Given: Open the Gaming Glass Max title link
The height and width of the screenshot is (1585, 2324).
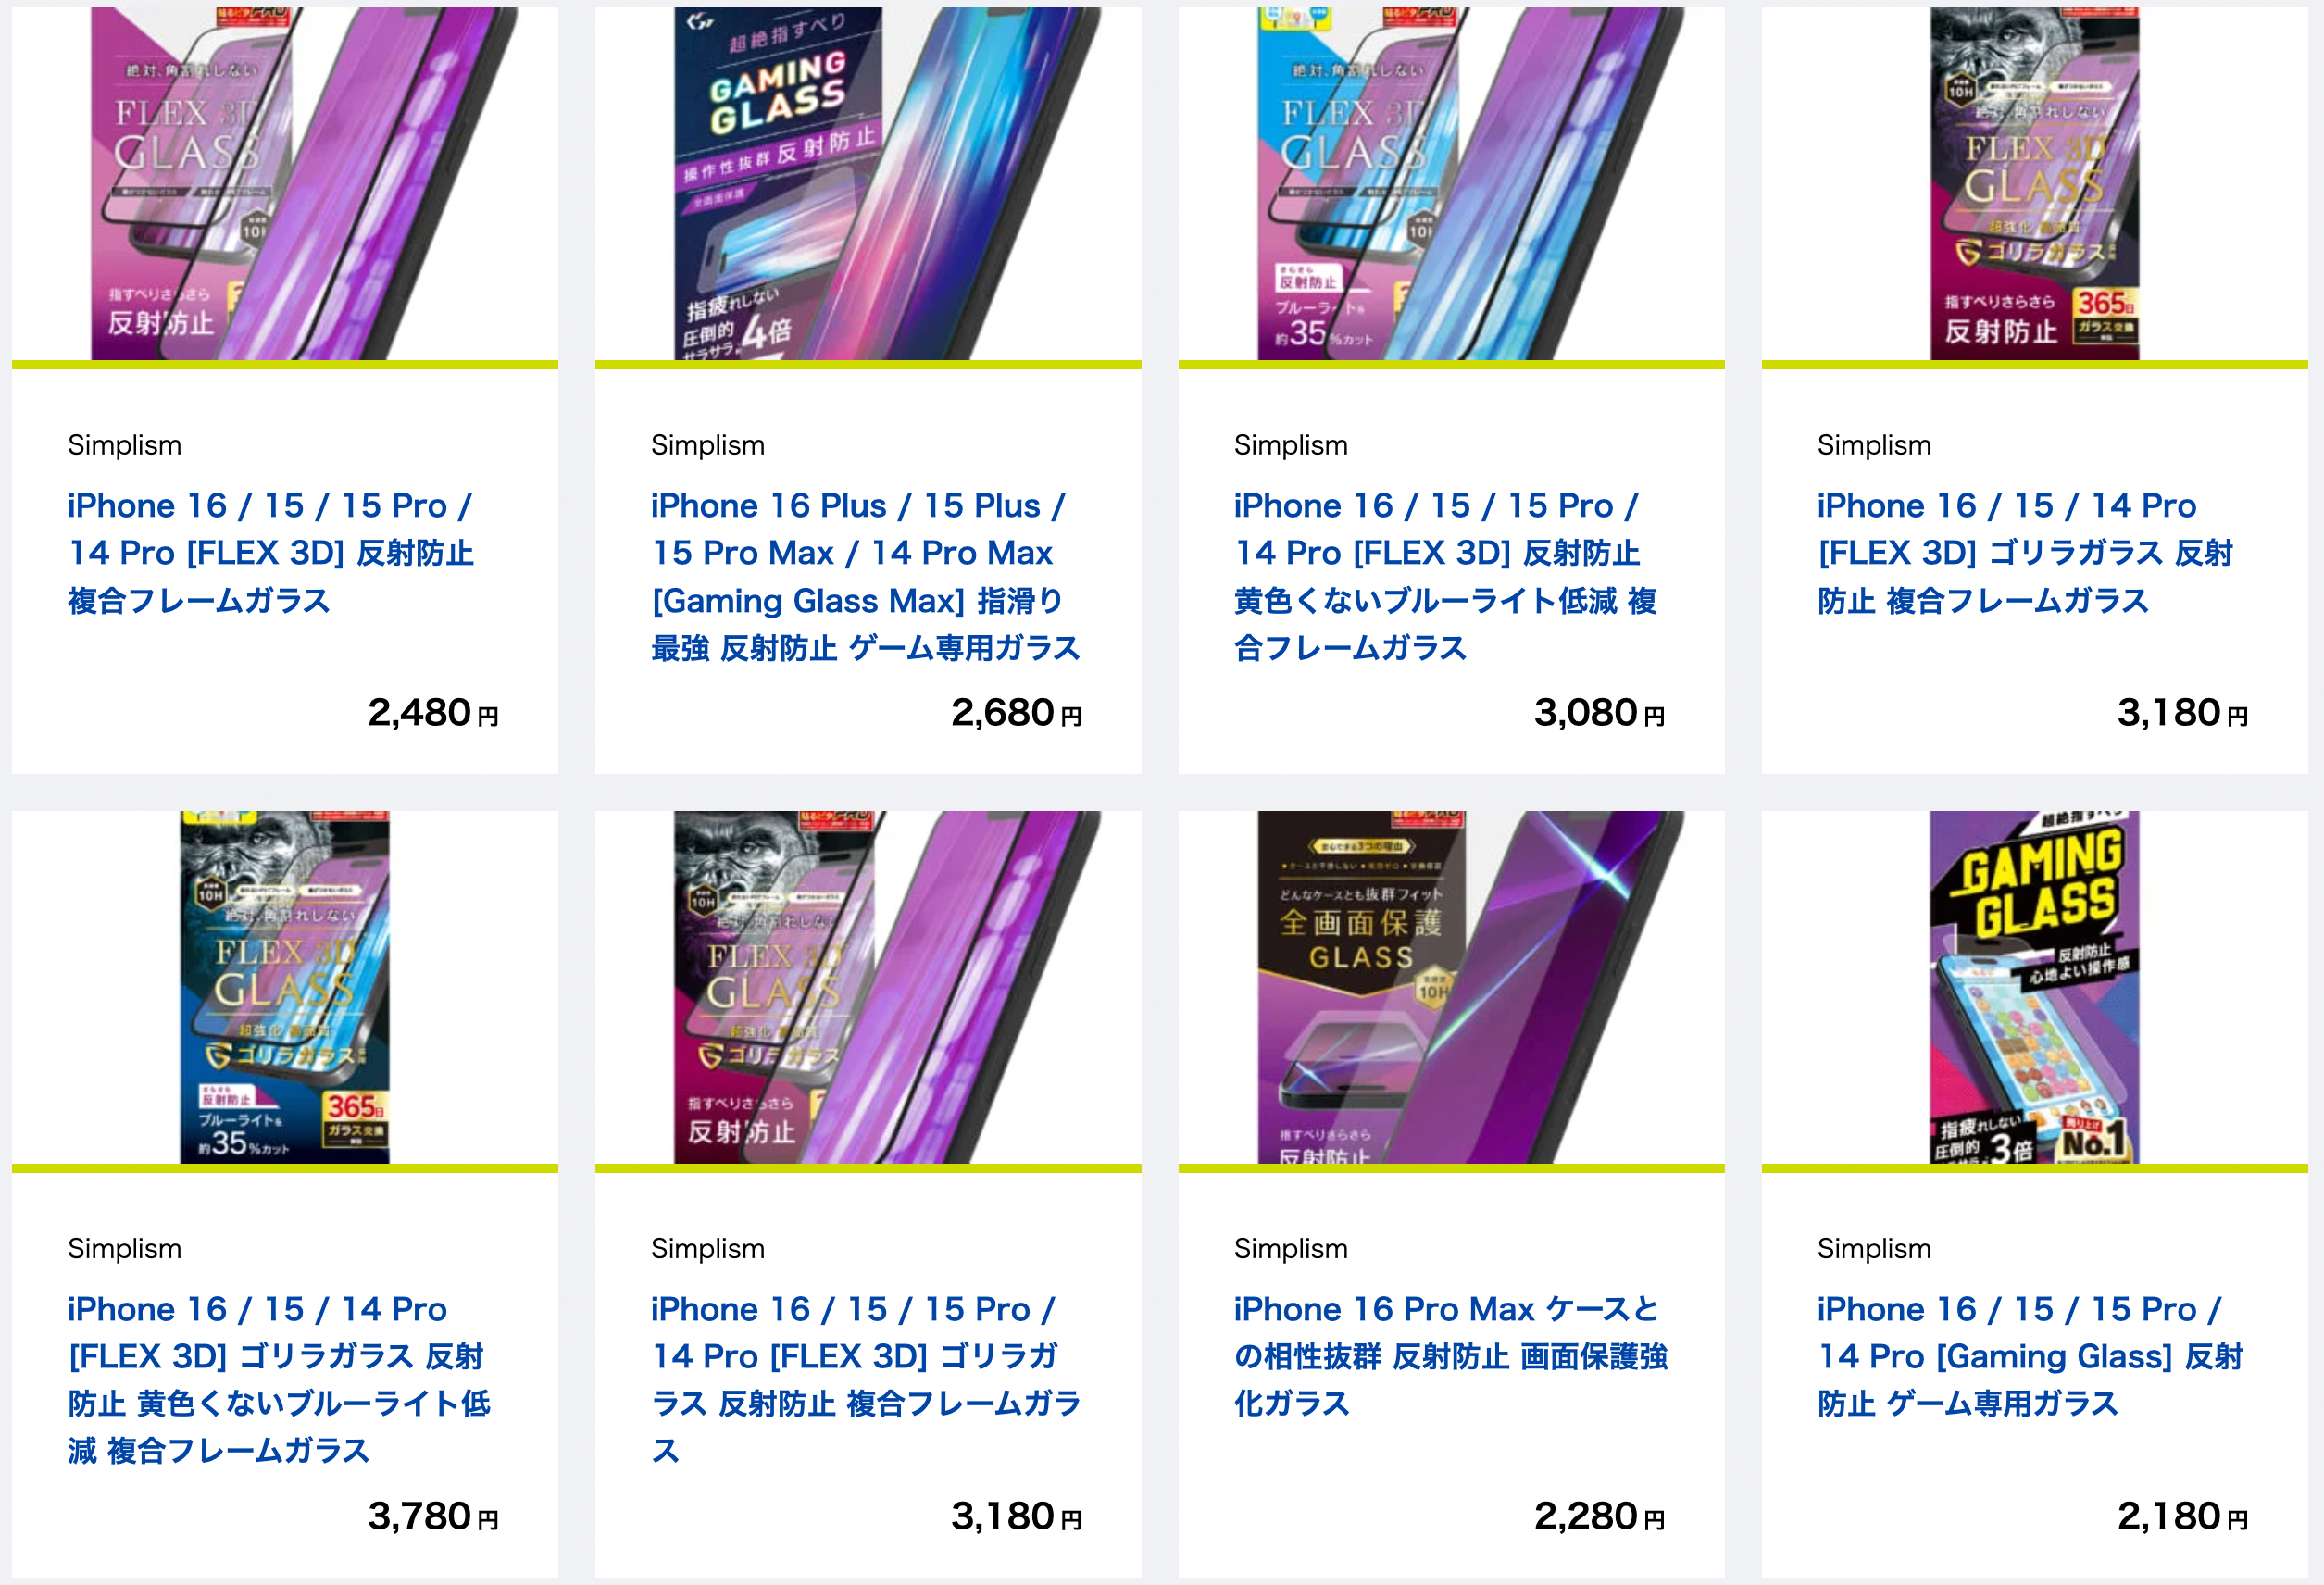Looking at the screenshot, I should (865, 577).
